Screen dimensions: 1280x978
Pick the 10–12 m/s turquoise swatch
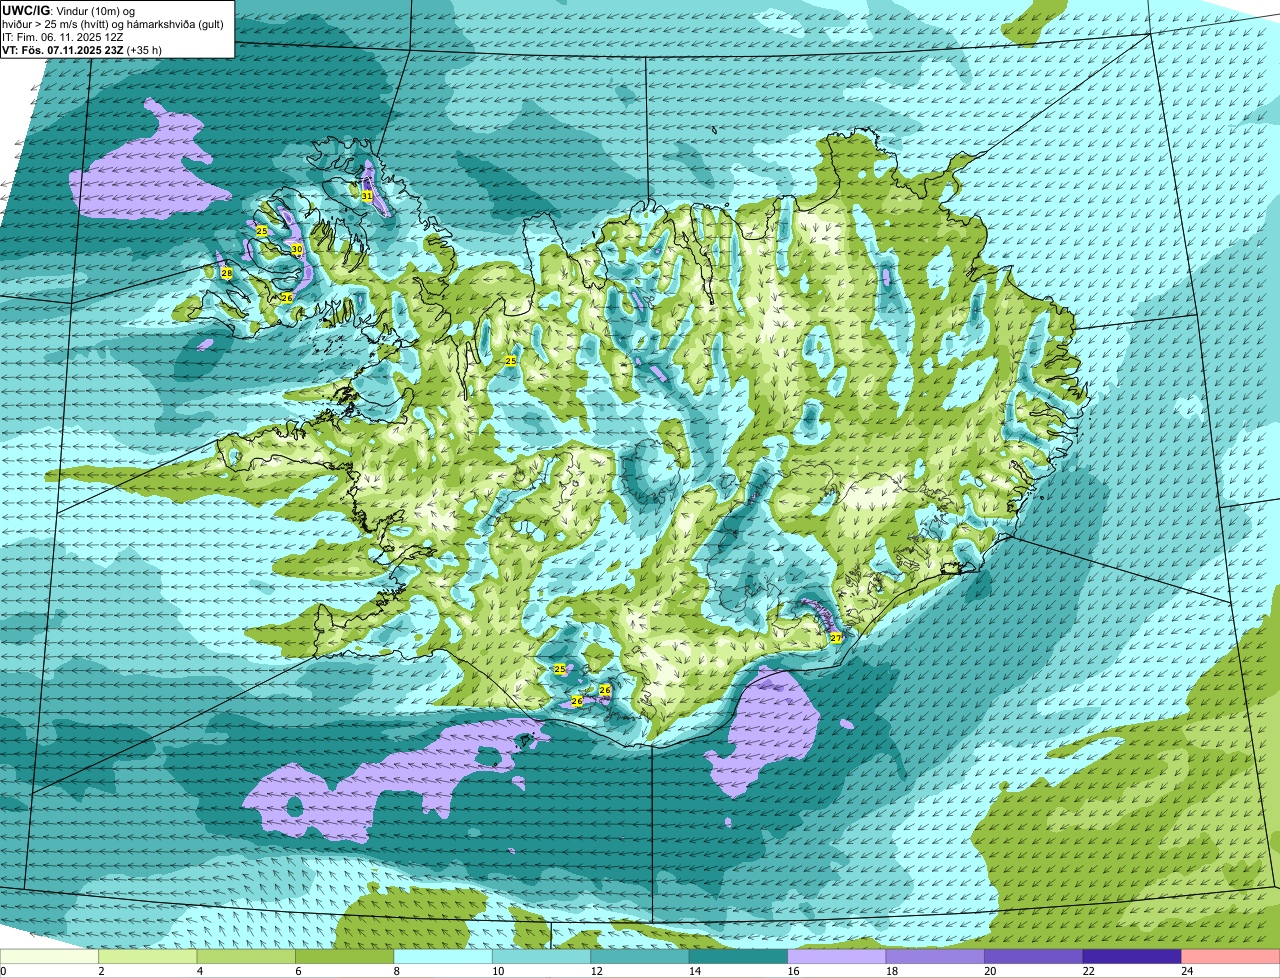click(542, 957)
